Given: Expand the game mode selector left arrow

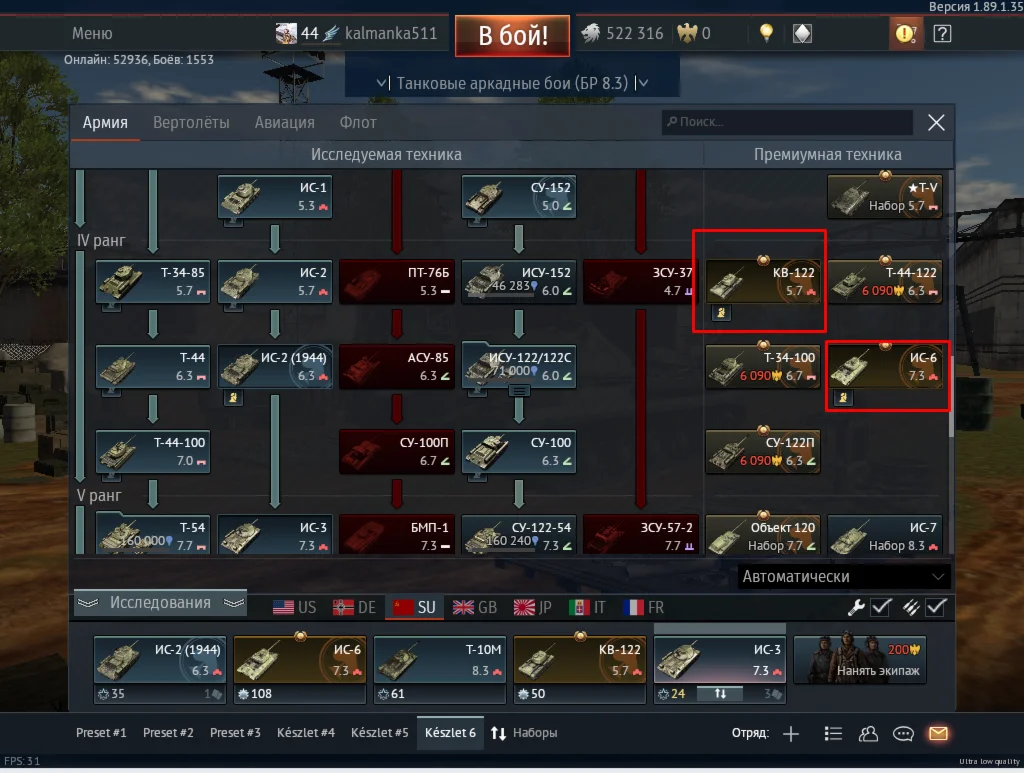Looking at the screenshot, I should coord(383,83).
